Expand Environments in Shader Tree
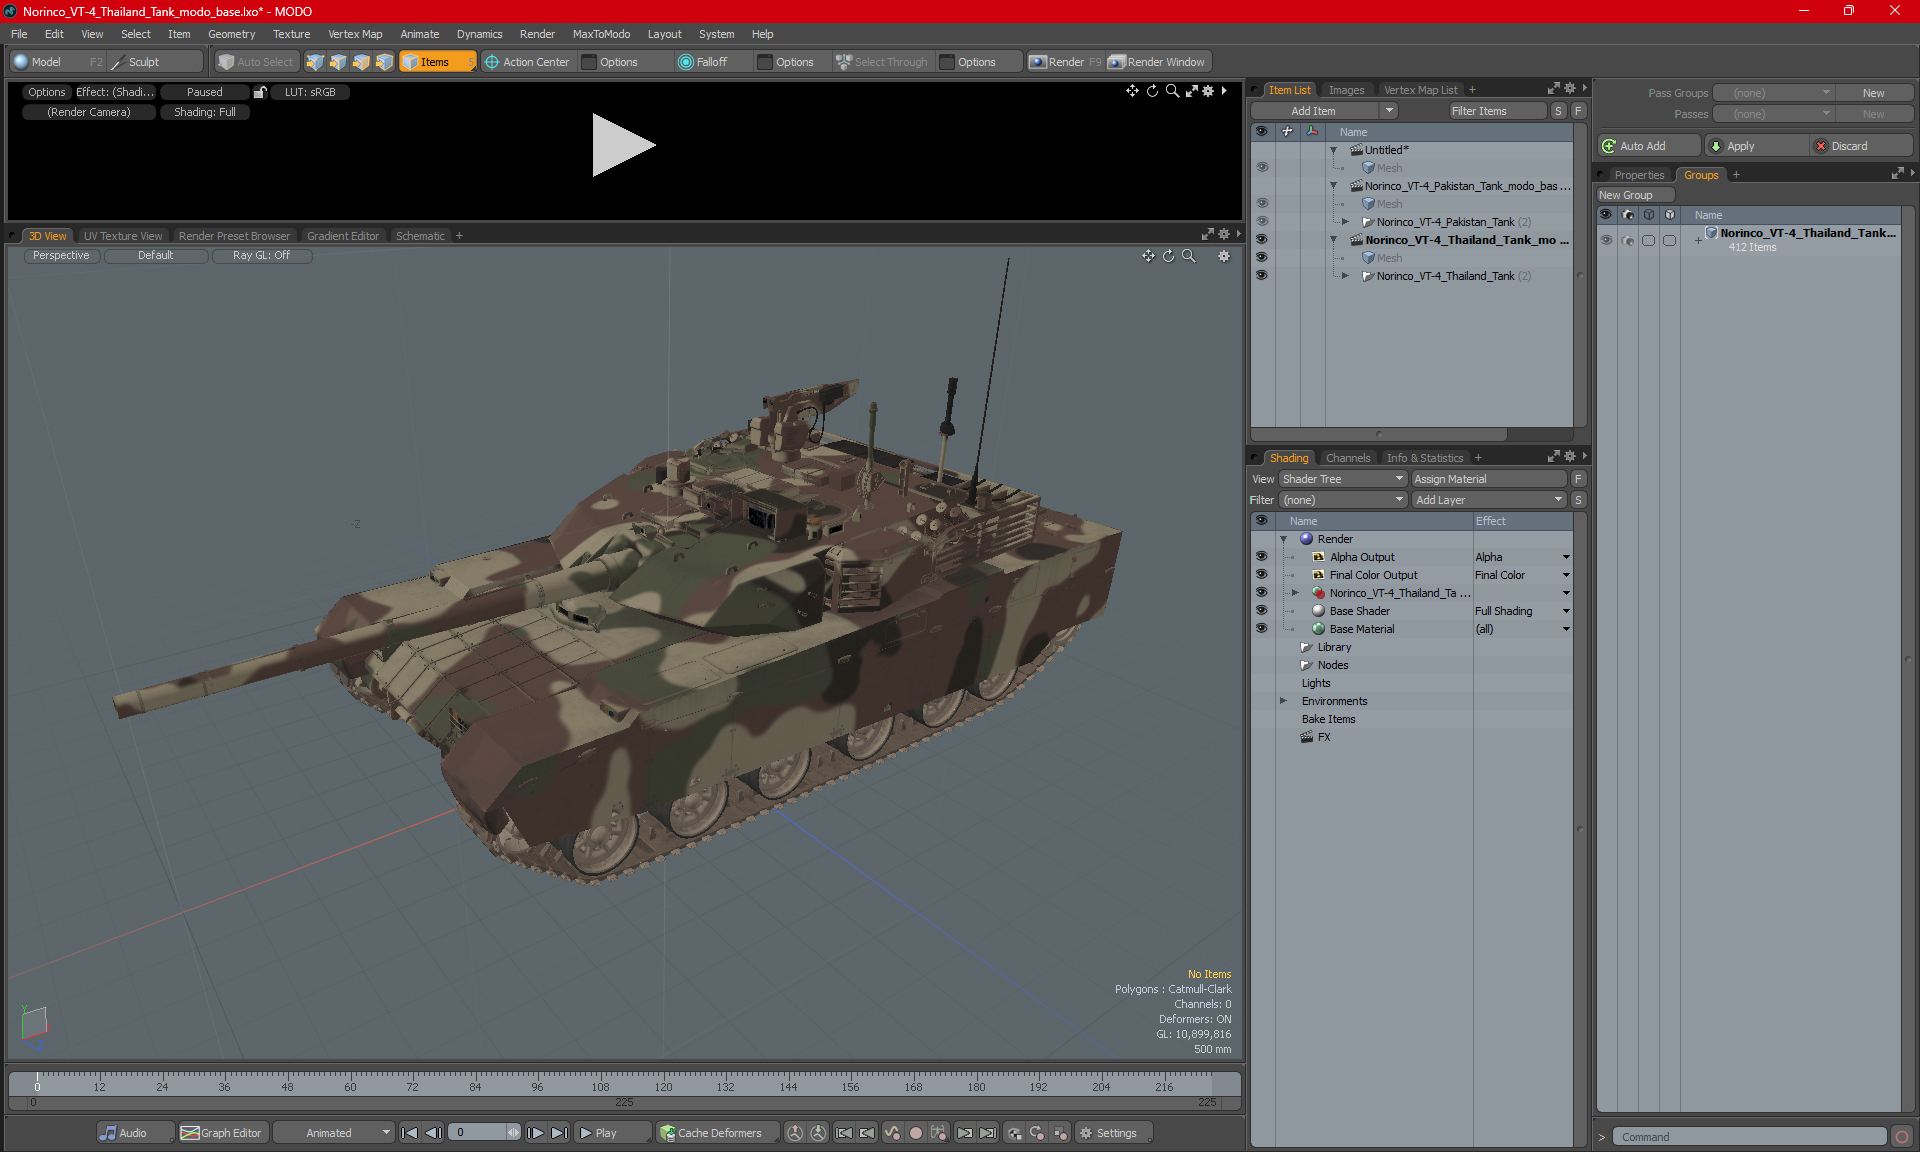Viewport: 1920px width, 1152px height. (1283, 701)
